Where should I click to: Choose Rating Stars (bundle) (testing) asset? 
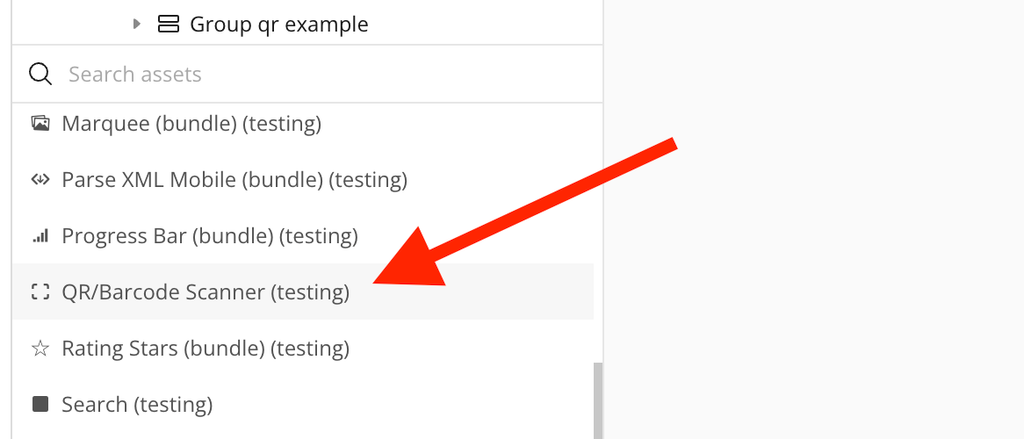205,349
